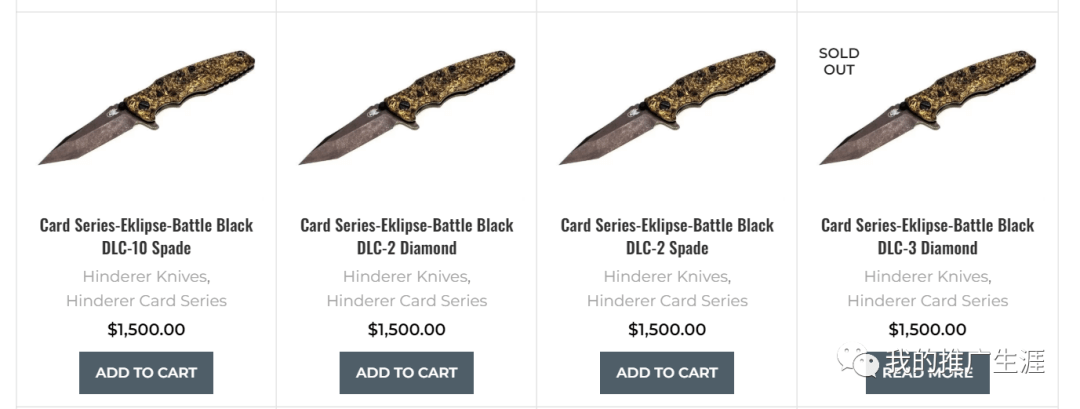The height and width of the screenshot is (409, 1080).
Task: Click the Sold Out badge on DLC-3 Diamond
Action: click(x=839, y=61)
